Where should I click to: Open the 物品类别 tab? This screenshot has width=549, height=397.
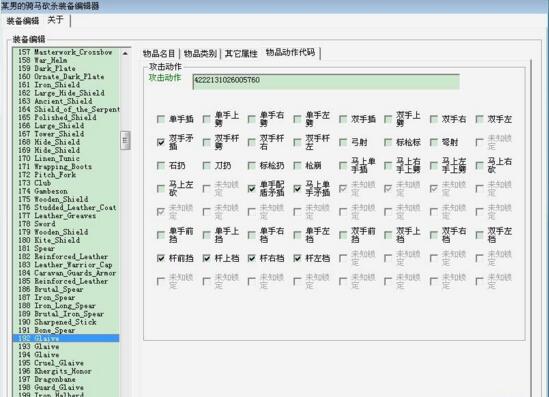200,54
